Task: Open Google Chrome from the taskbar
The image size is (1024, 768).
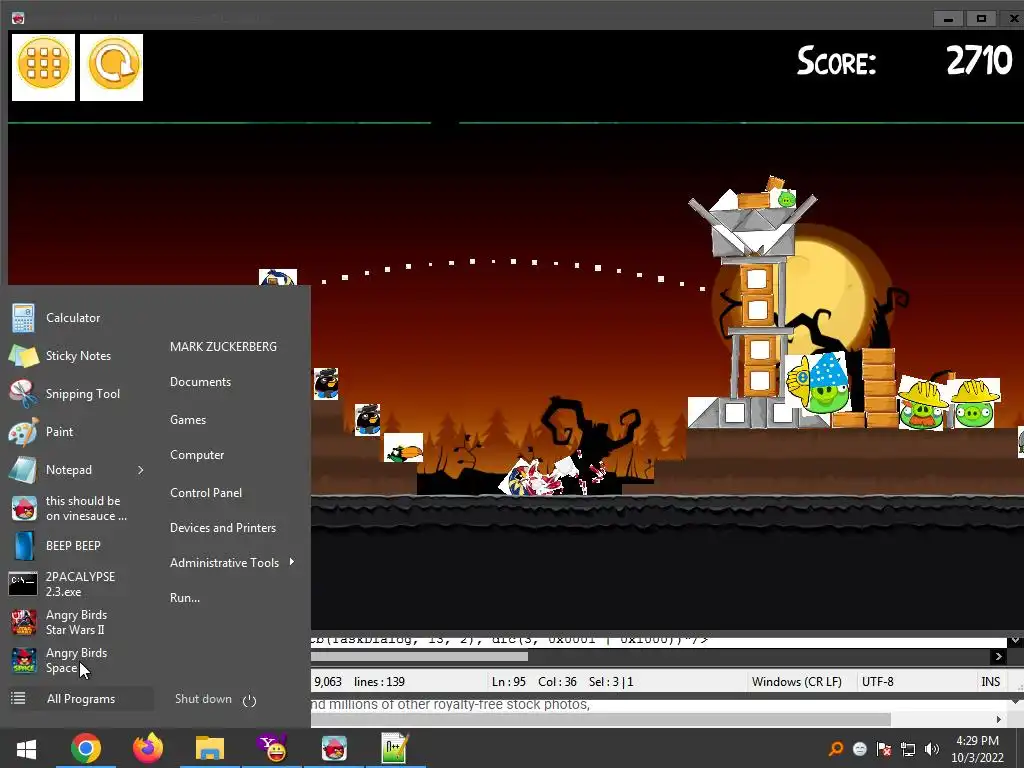Action: click(x=86, y=748)
